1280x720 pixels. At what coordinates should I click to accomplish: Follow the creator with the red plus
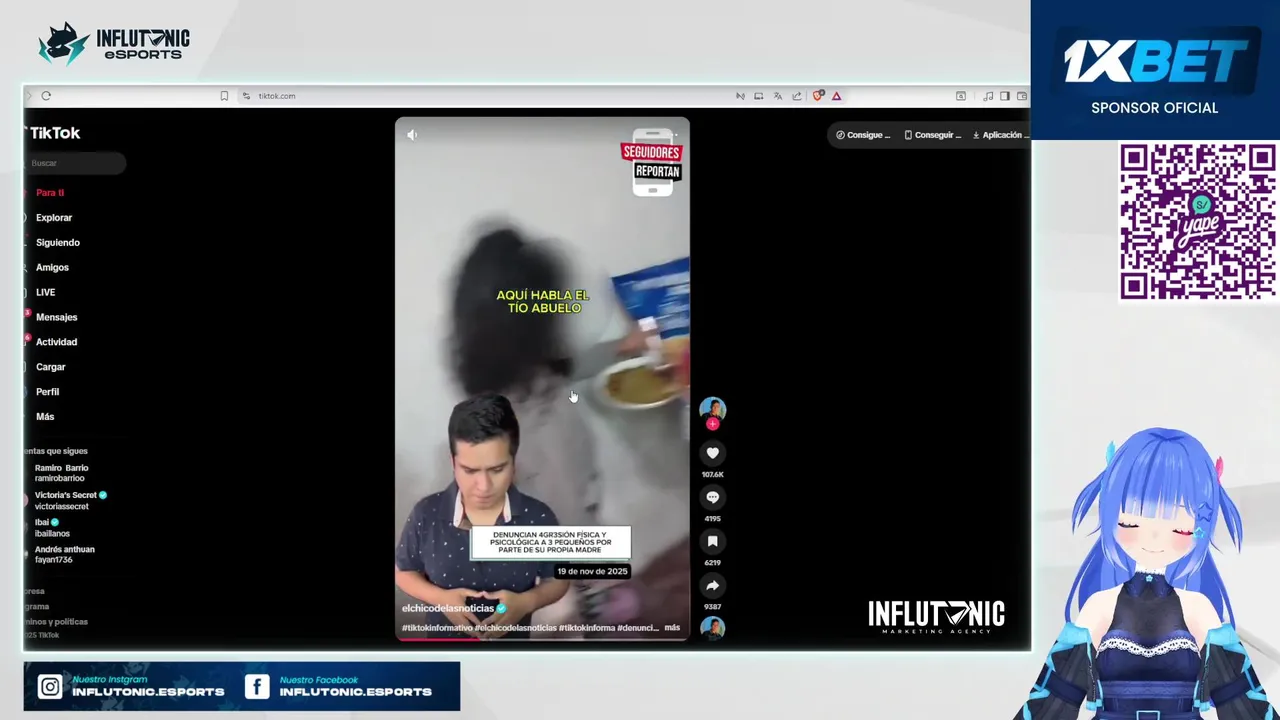pos(712,424)
